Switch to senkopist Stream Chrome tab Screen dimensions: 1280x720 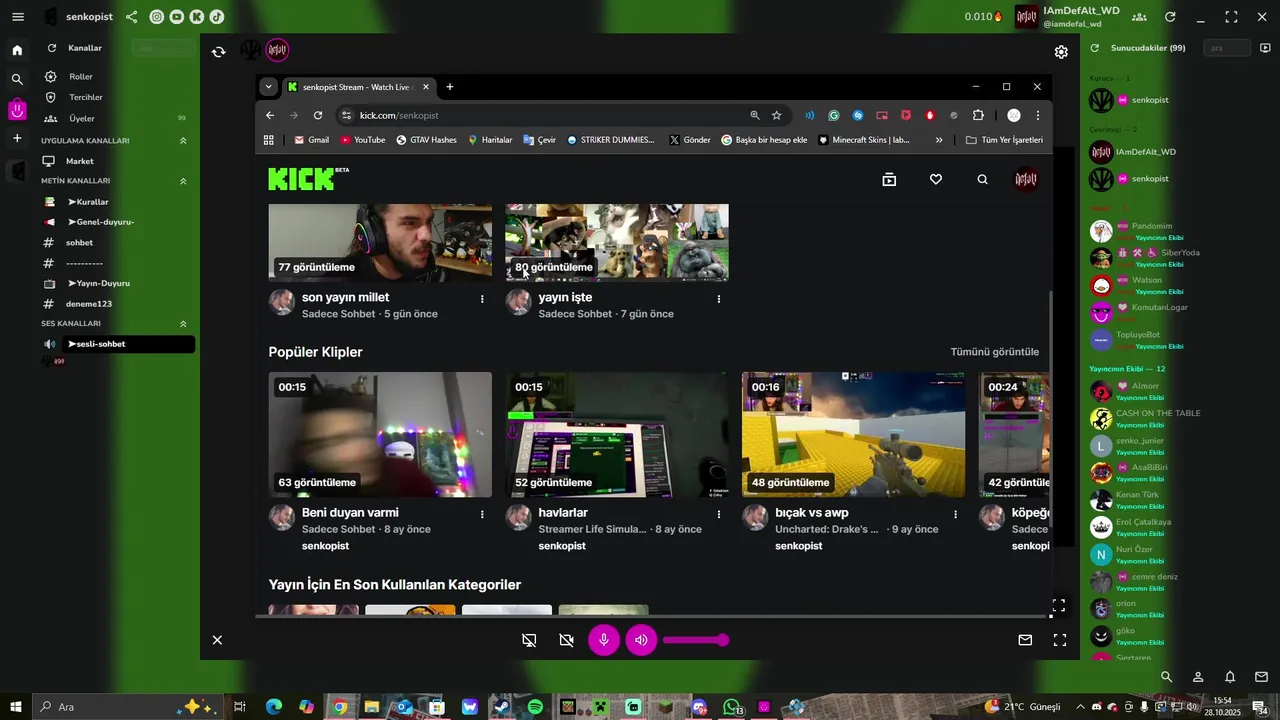pyautogui.click(x=358, y=87)
